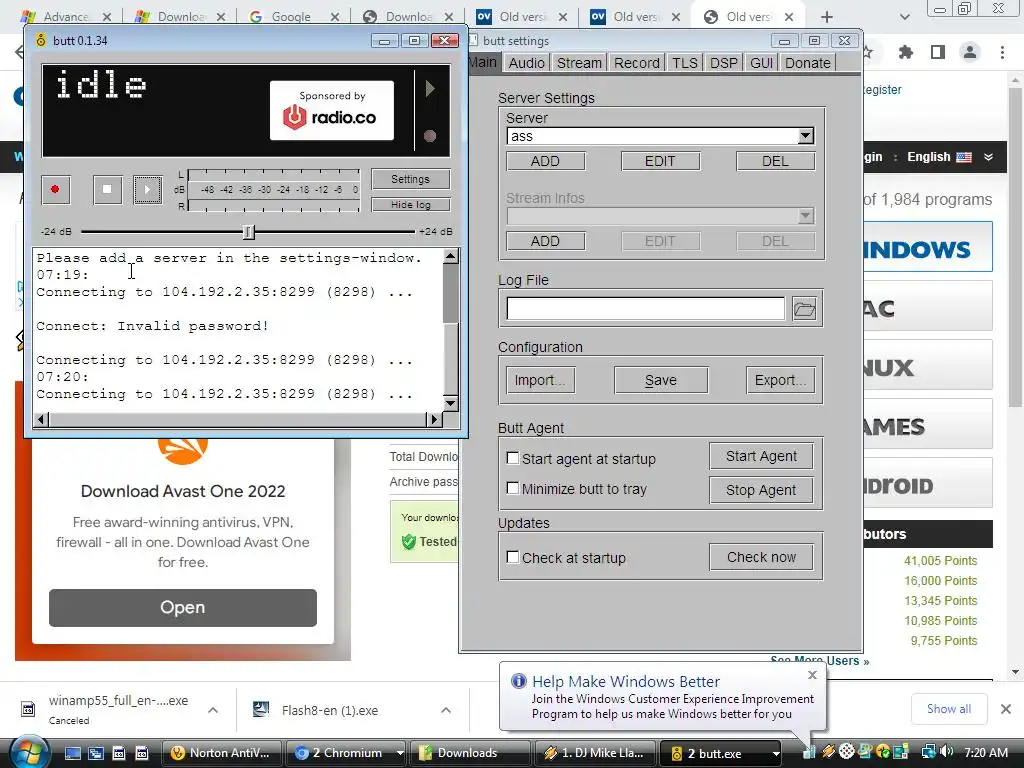Click the small play arrow on the butt display
The image size is (1024, 768).
(430, 88)
